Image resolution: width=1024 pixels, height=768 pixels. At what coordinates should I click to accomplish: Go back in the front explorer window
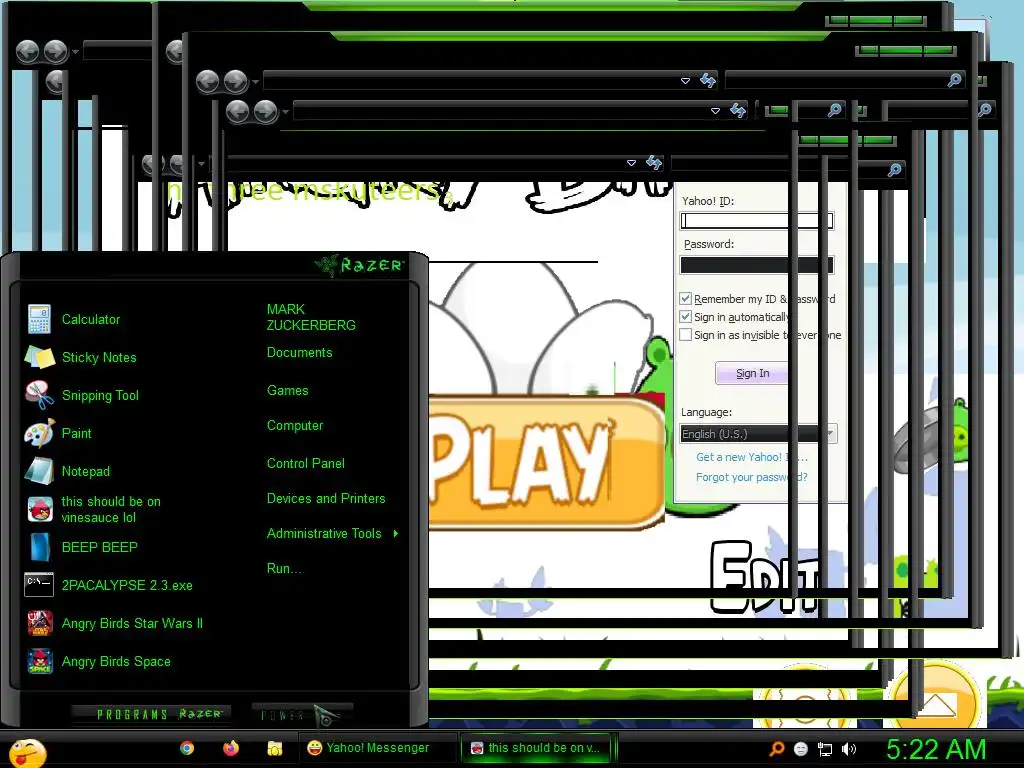(x=208, y=82)
